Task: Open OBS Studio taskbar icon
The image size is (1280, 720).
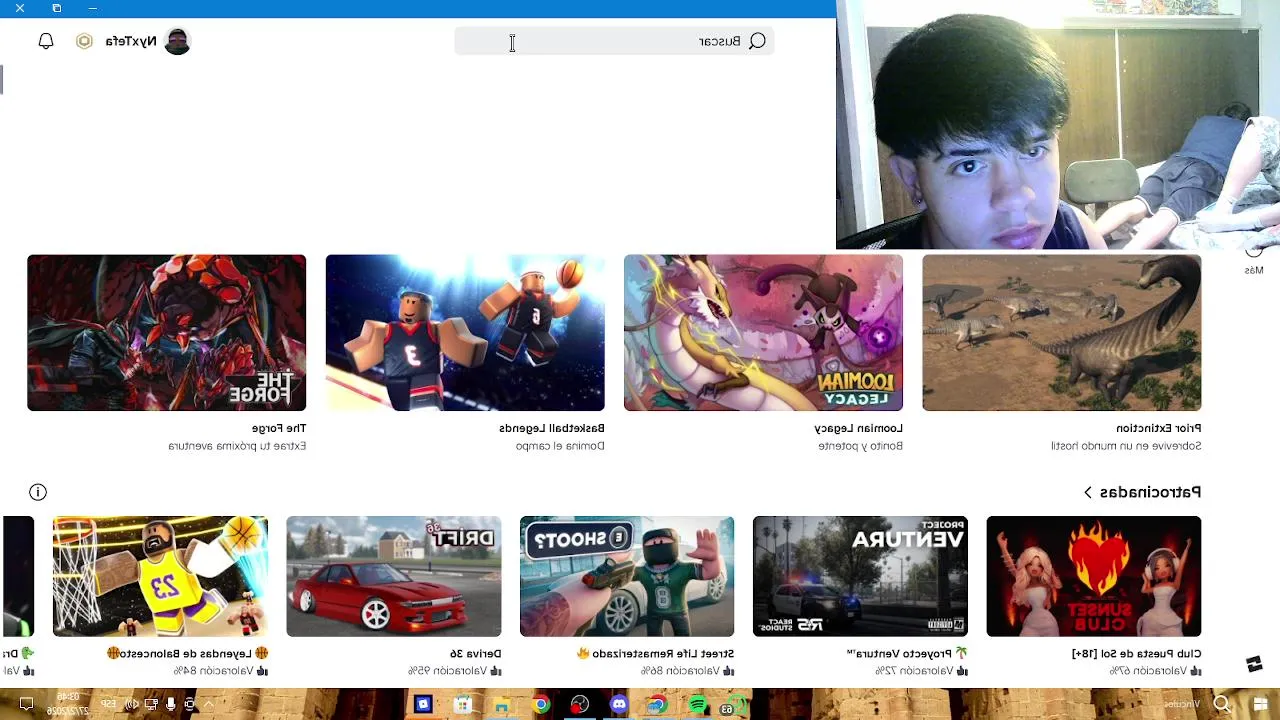Action: [x=579, y=705]
